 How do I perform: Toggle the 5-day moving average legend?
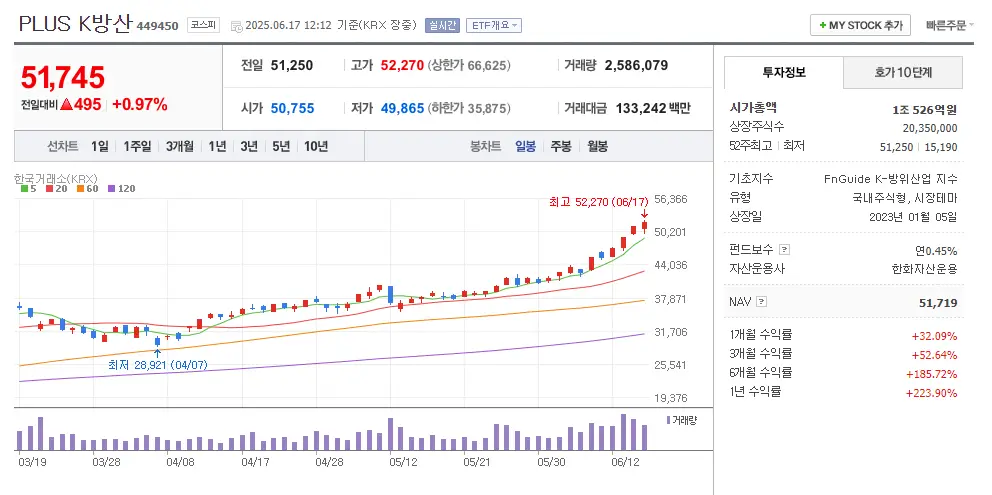coord(30,188)
